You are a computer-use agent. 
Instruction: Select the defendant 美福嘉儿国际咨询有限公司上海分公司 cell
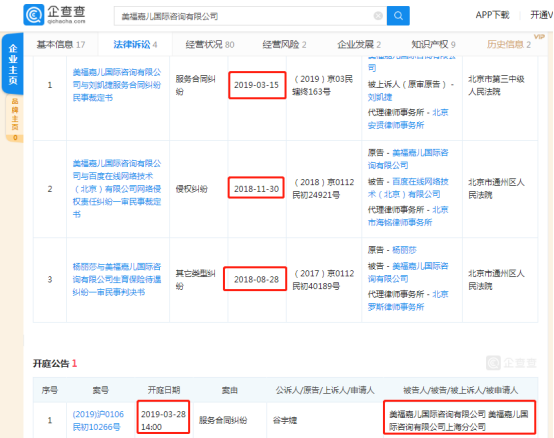click(x=459, y=420)
